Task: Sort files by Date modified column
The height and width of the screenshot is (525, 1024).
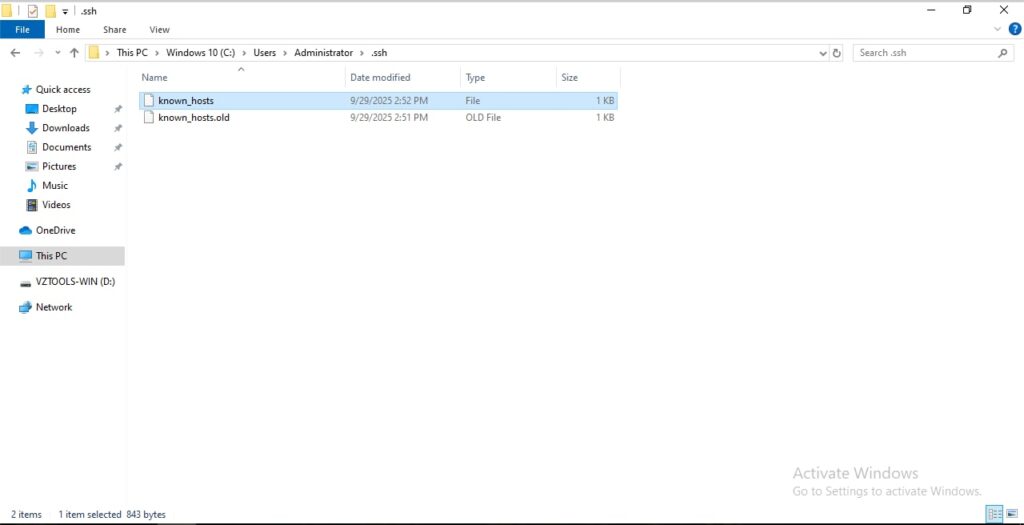Action: pyautogui.click(x=380, y=77)
